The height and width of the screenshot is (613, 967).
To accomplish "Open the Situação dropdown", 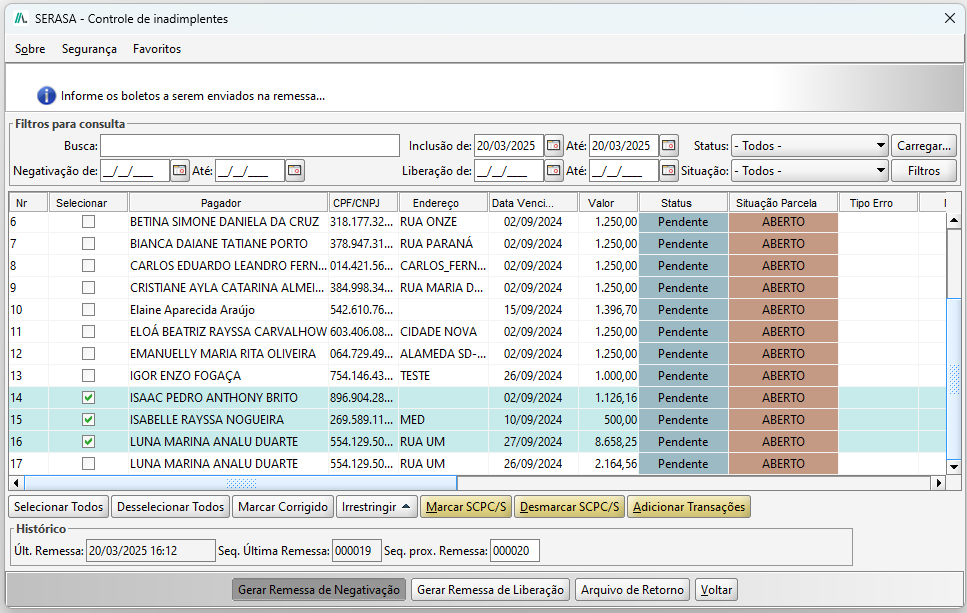I will click(x=809, y=171).
